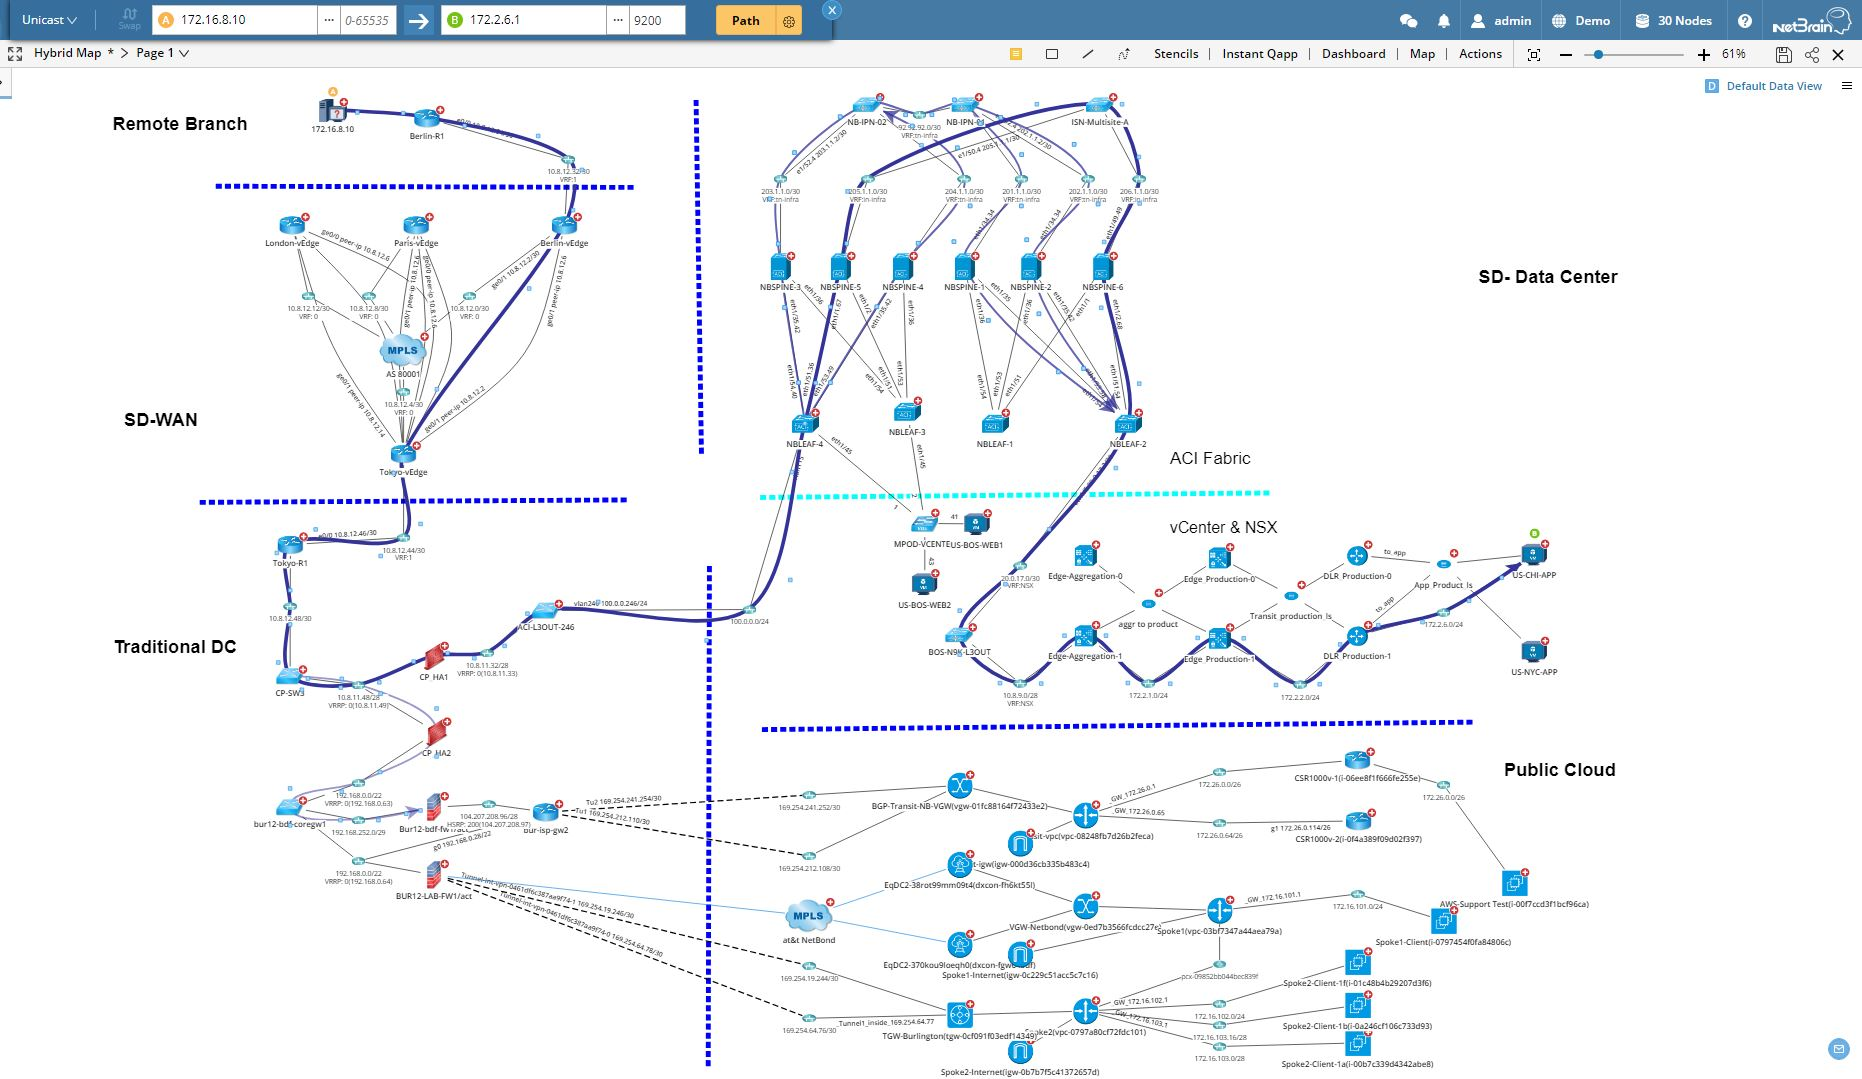Click the fit-to-screen icon in map toolbar
The height and width of the screenshot is (1079, 1862).
[x=1534, y=54]
